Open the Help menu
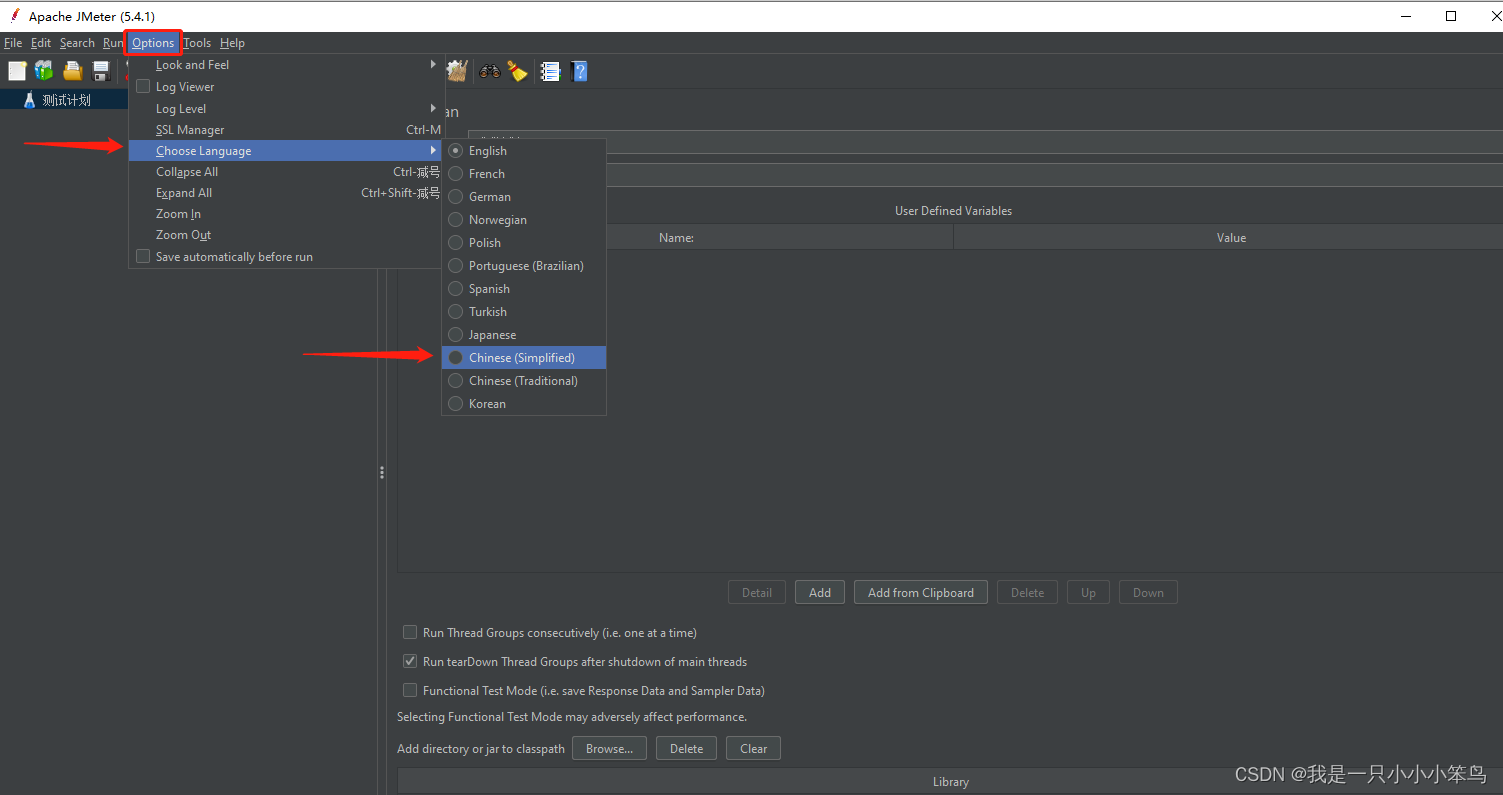 pyautogui.click(x=233, y=43)
